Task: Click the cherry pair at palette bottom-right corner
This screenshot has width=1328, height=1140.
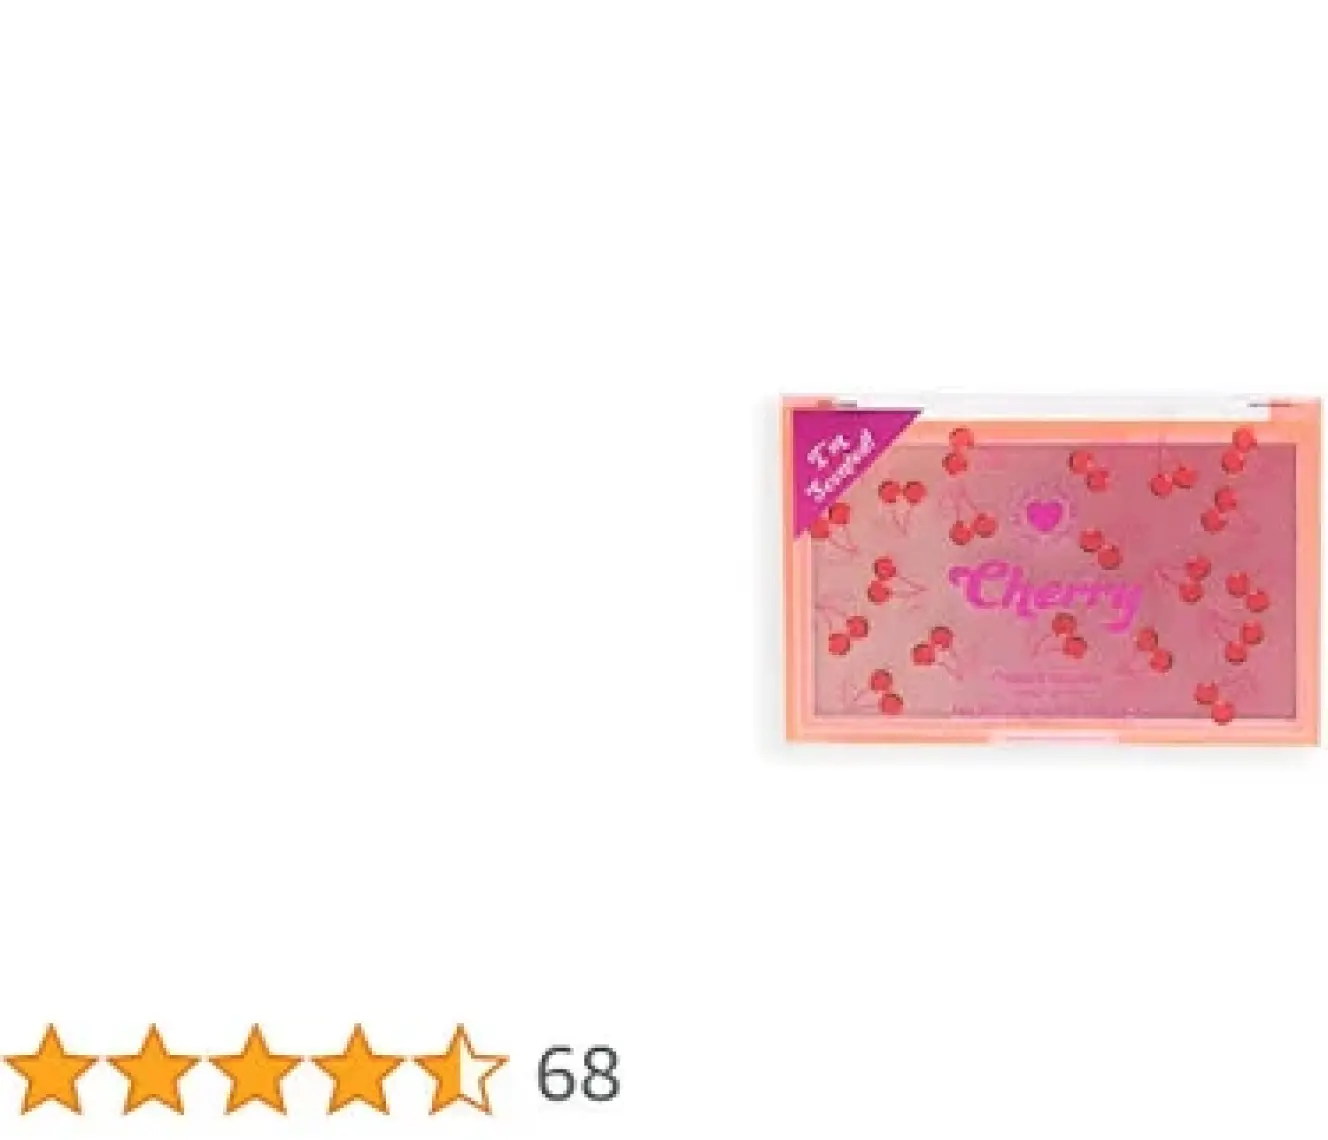Action: tap(1215, 701)
